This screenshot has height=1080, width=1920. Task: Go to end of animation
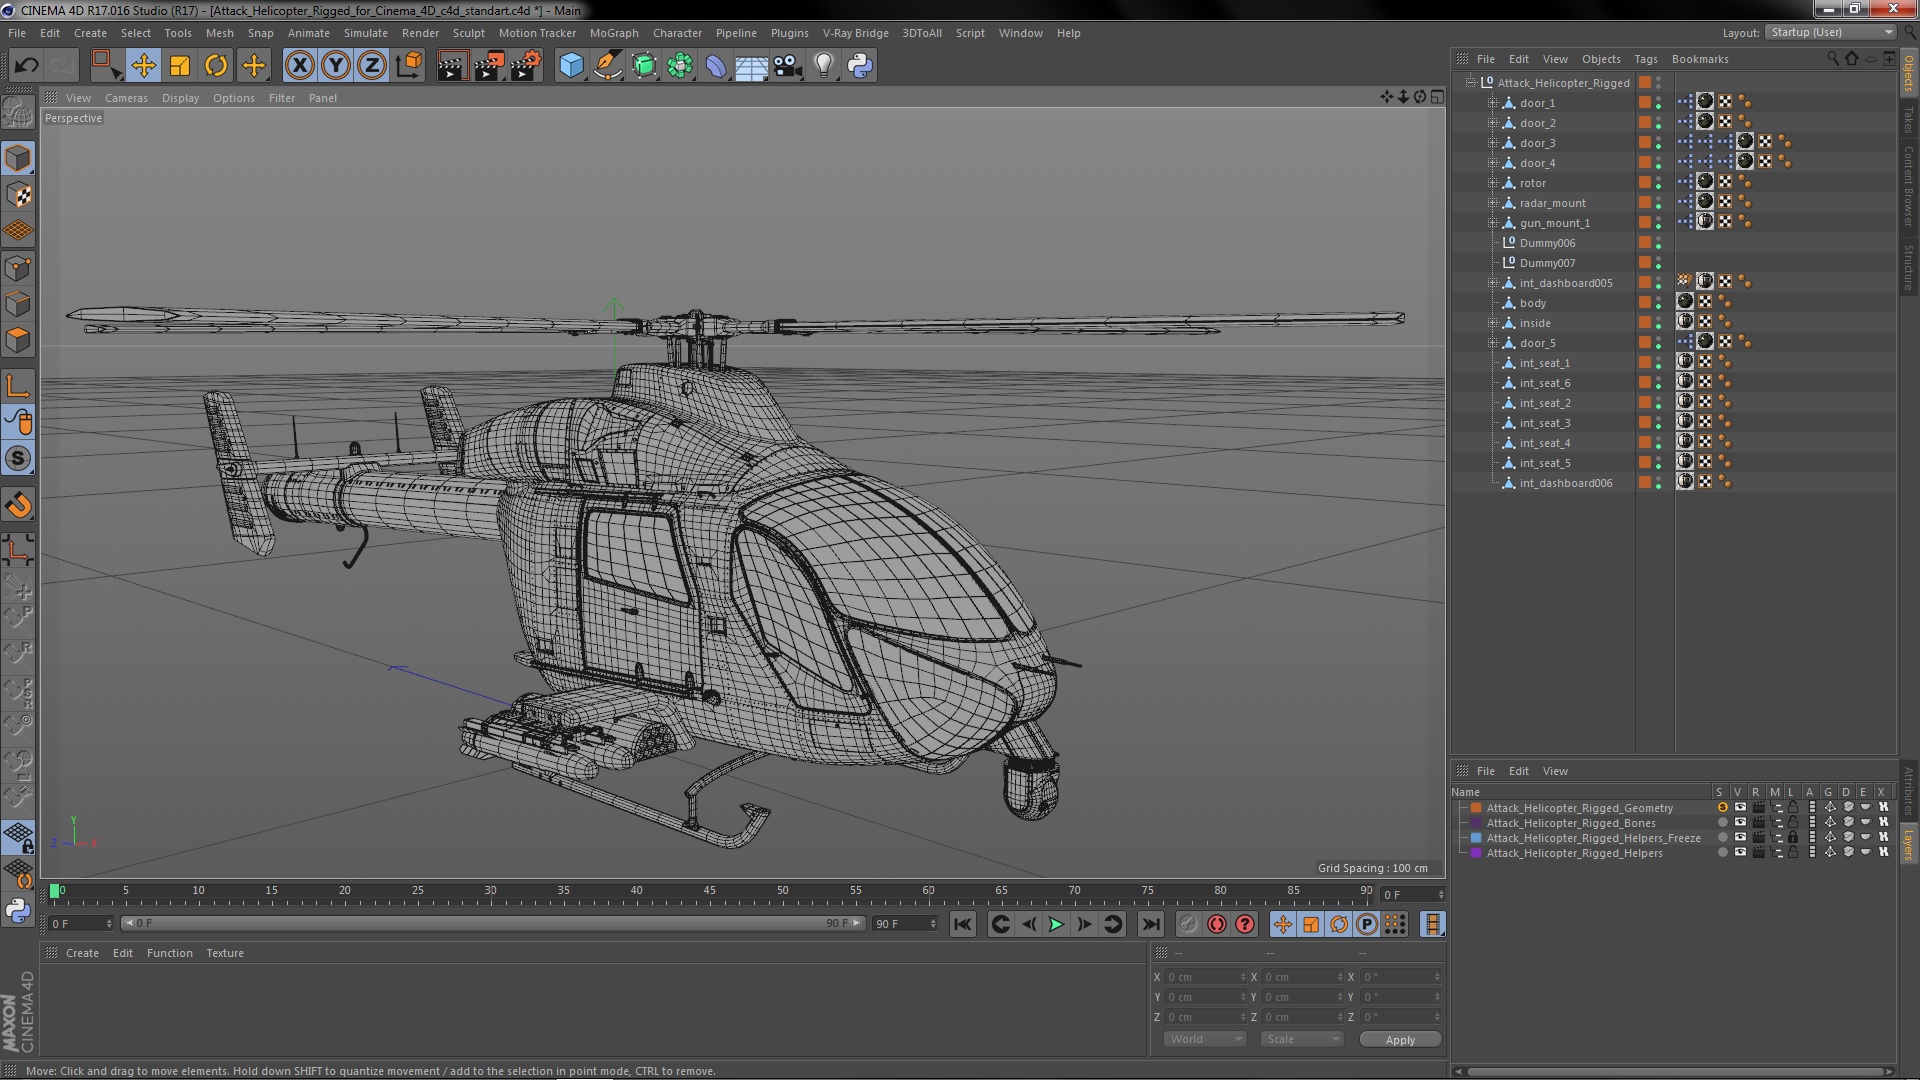point(1151,925)
